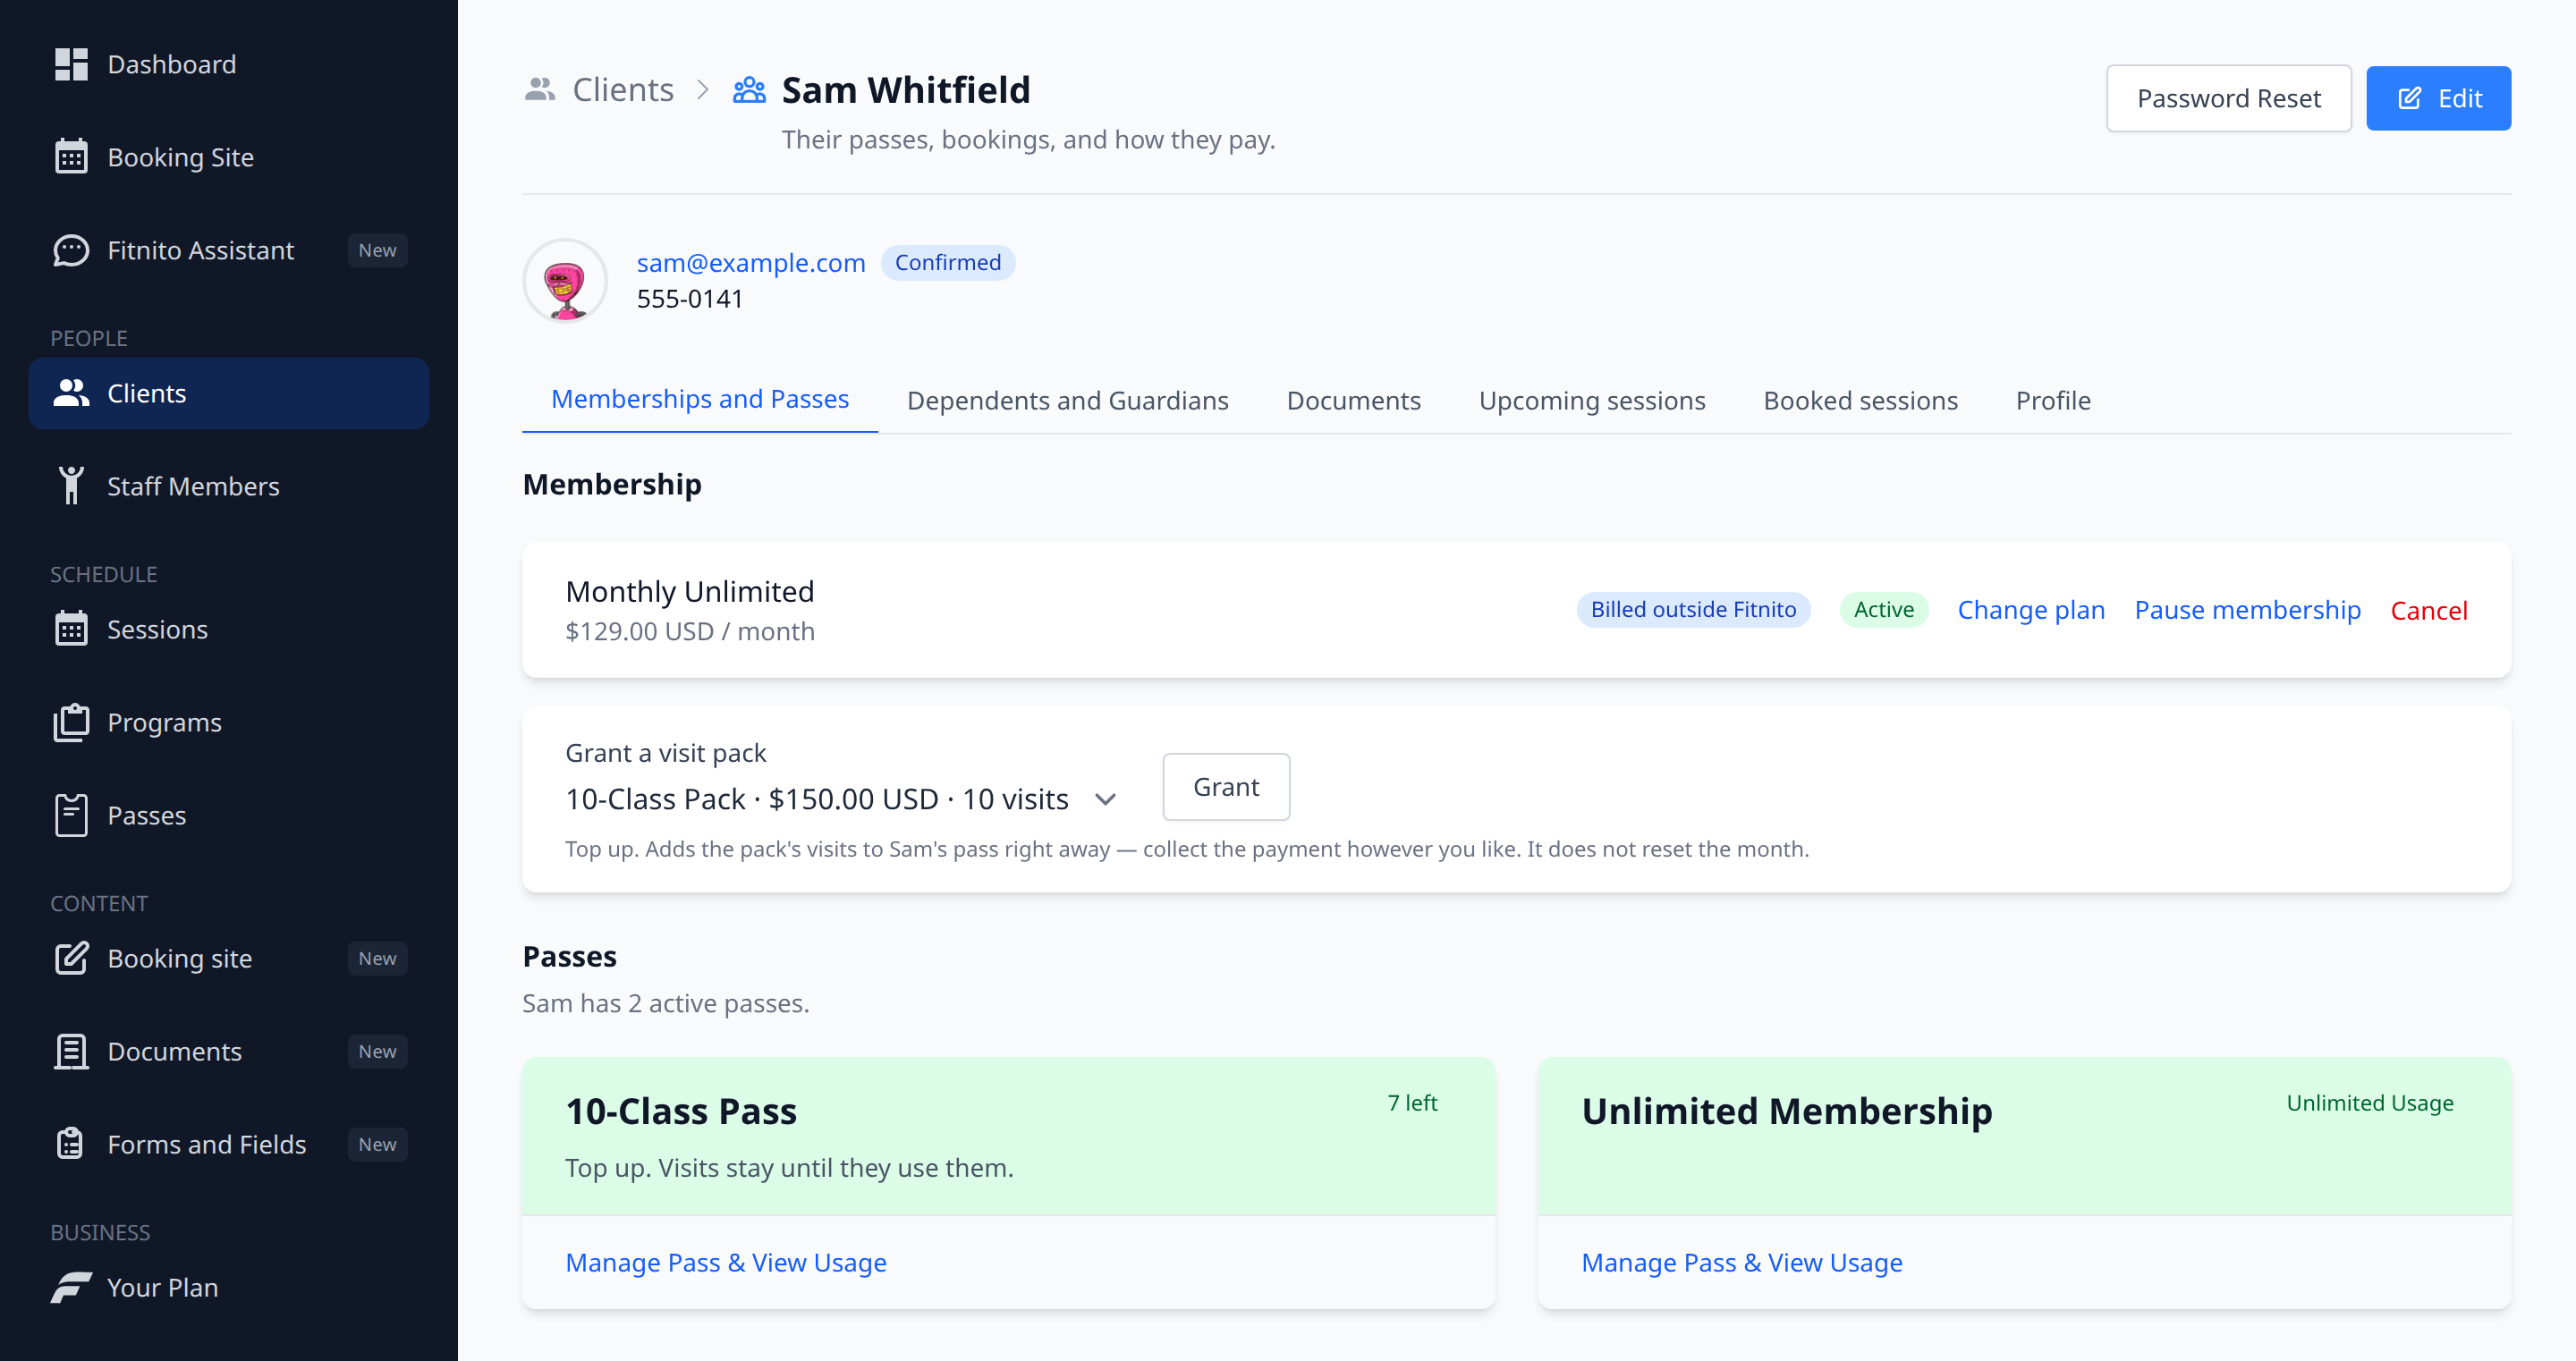Click the Booking Site calendar icon
The width and height of the screenshot is (2576, 1361).
tap(71, 157)
